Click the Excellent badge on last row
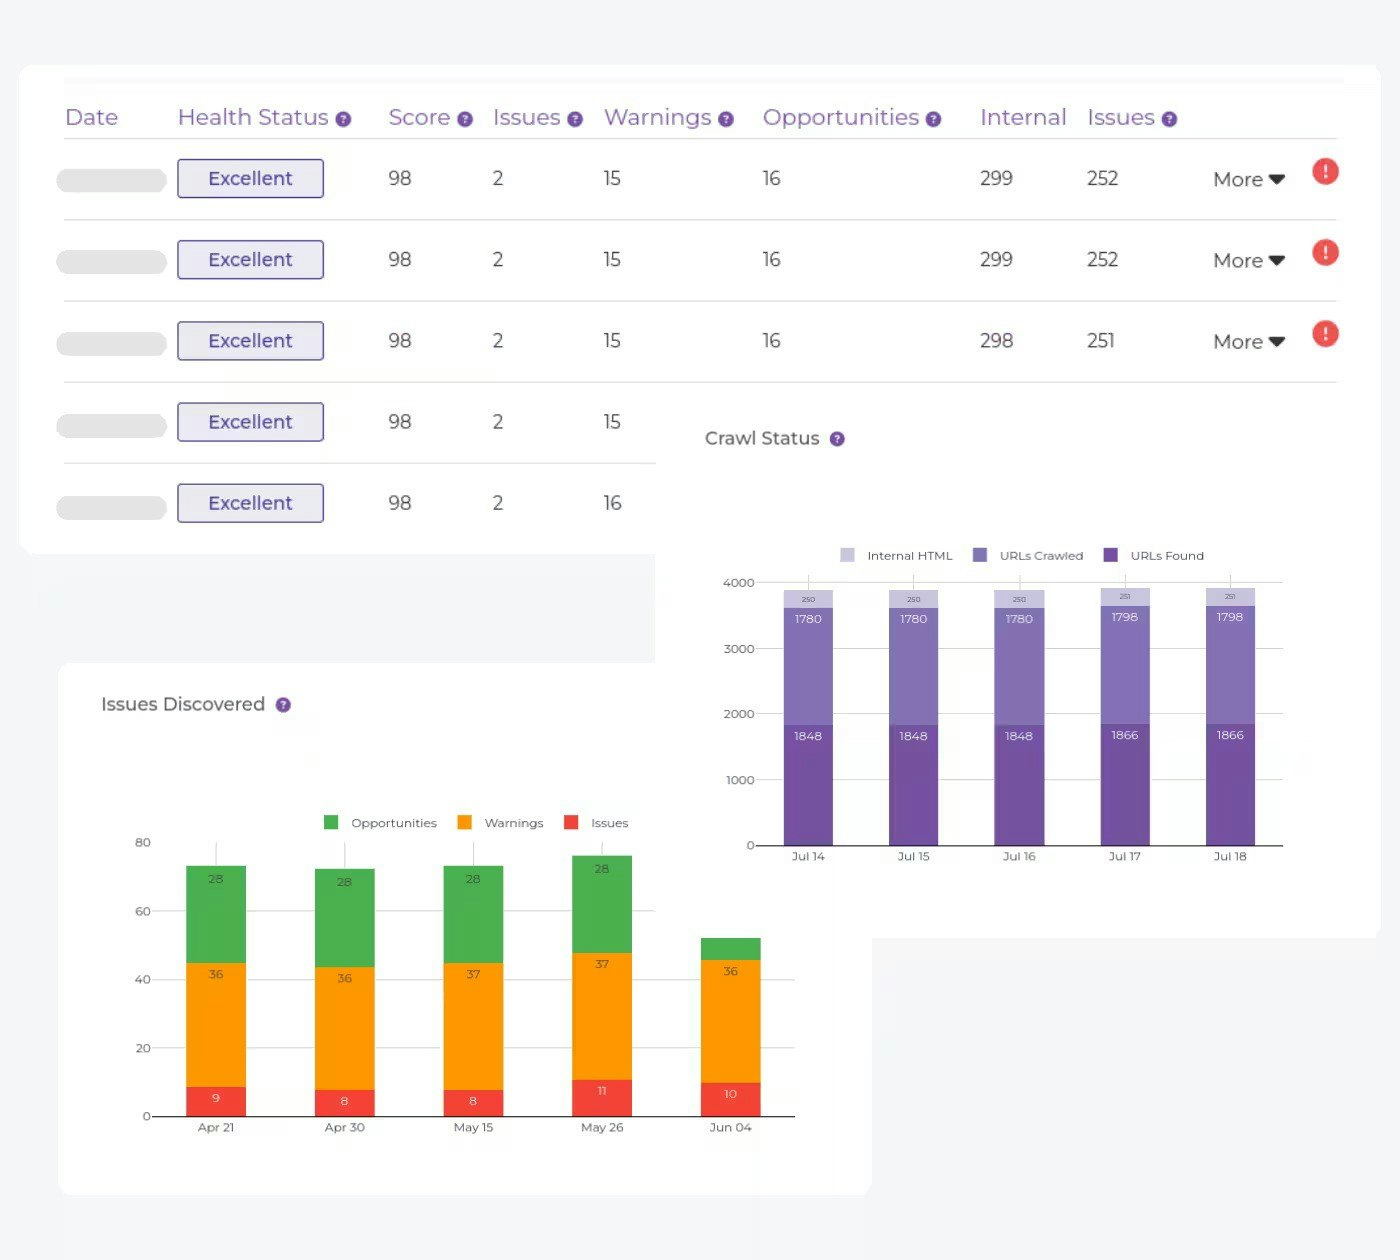The width and height of the screenshot is (1400, 1260). click(250, 502)
